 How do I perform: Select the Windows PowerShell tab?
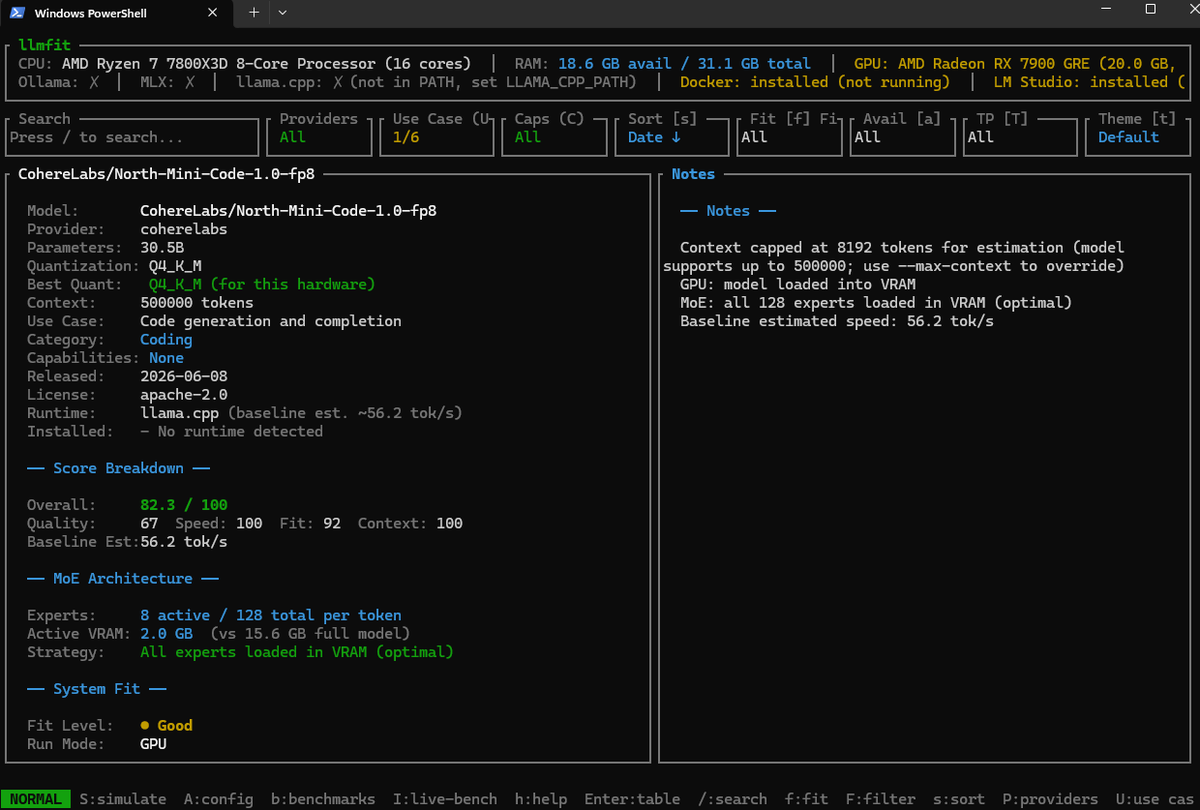click(118, 13)
